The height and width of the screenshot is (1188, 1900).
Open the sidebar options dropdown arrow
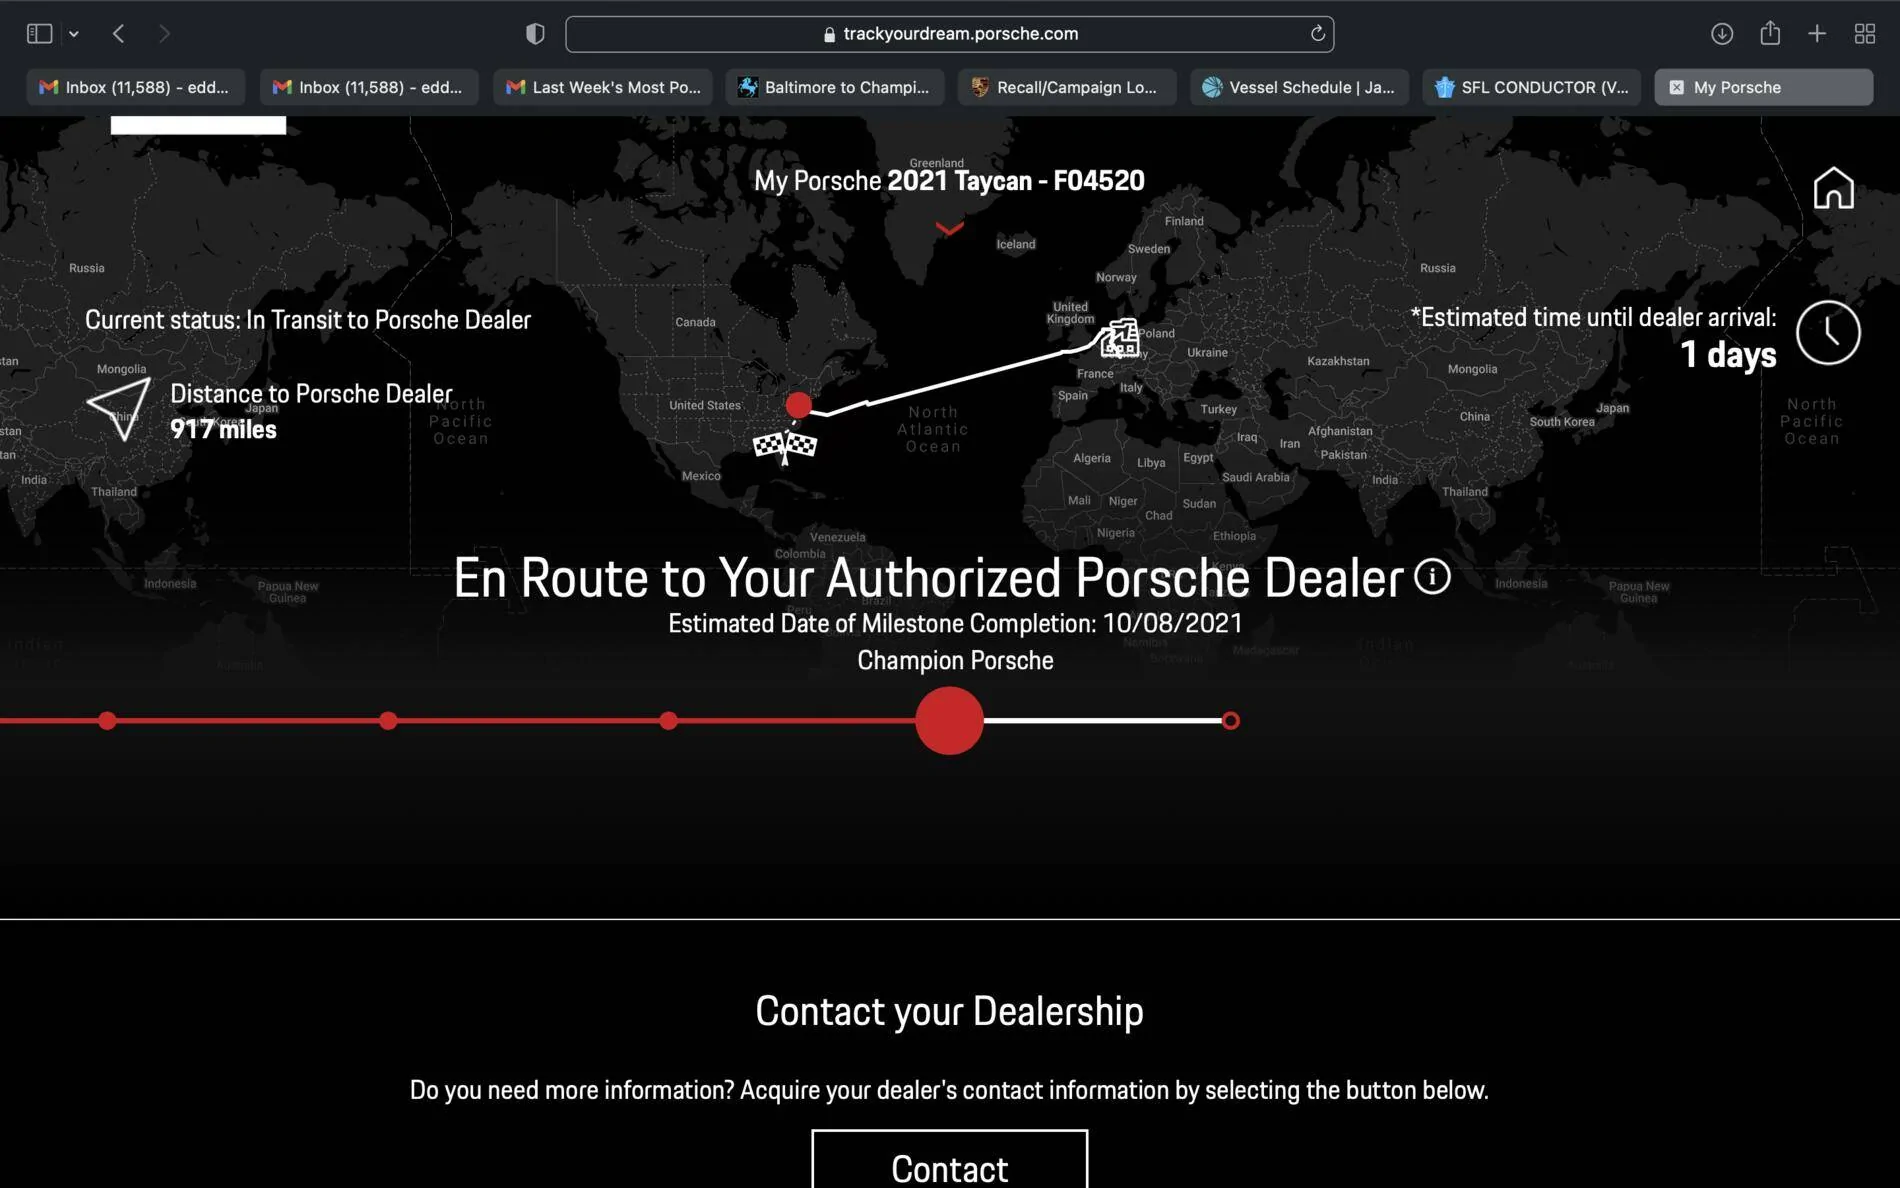[74, 34]
